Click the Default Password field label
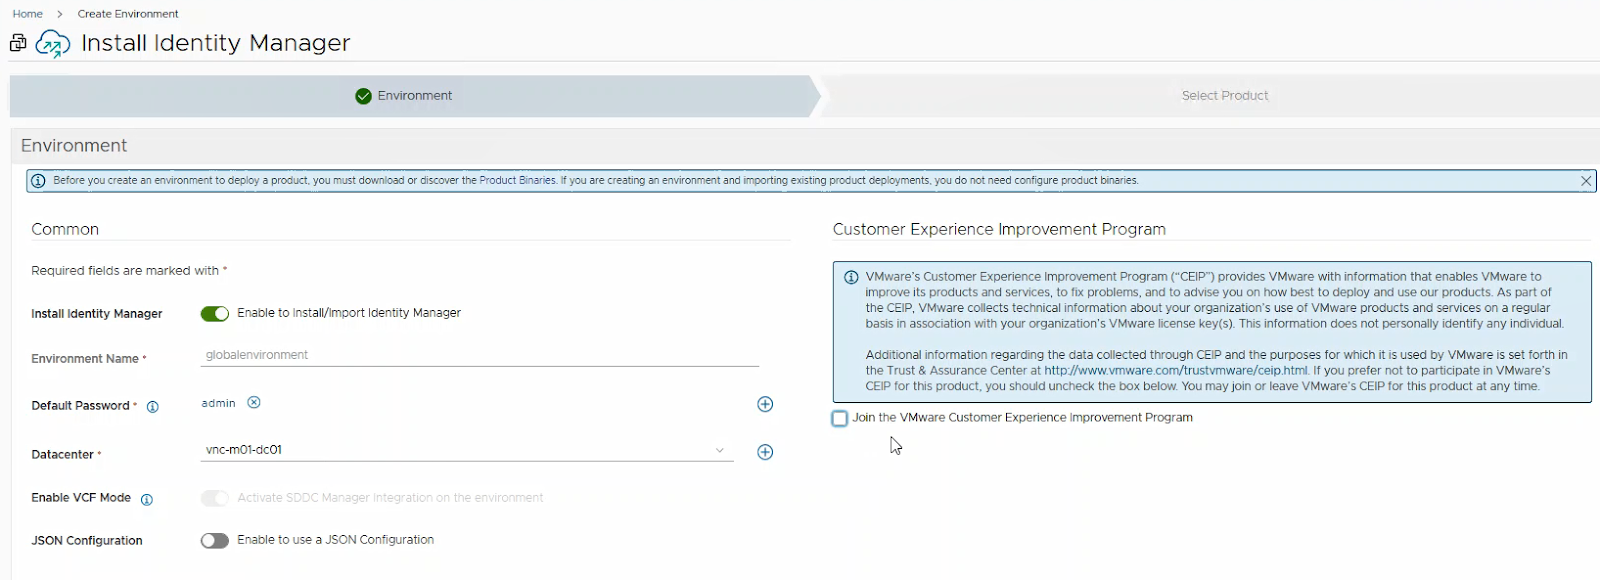This screenshot has width=1600, height=580. 81,406
